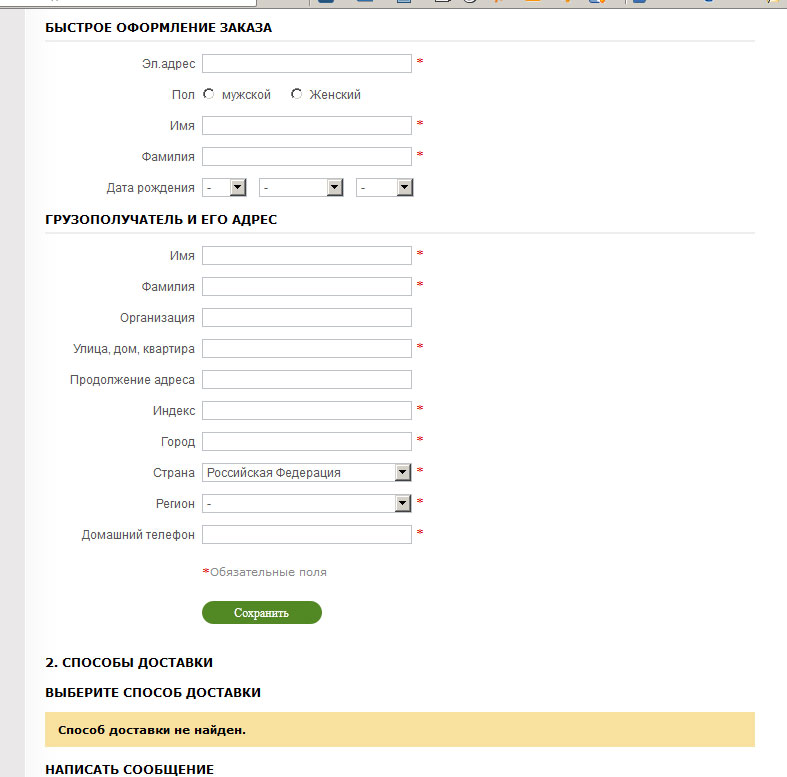787x777 pixels.
Task: Click Имя field in Грузополучатель и его адрес section
Action: pos(307,255)
